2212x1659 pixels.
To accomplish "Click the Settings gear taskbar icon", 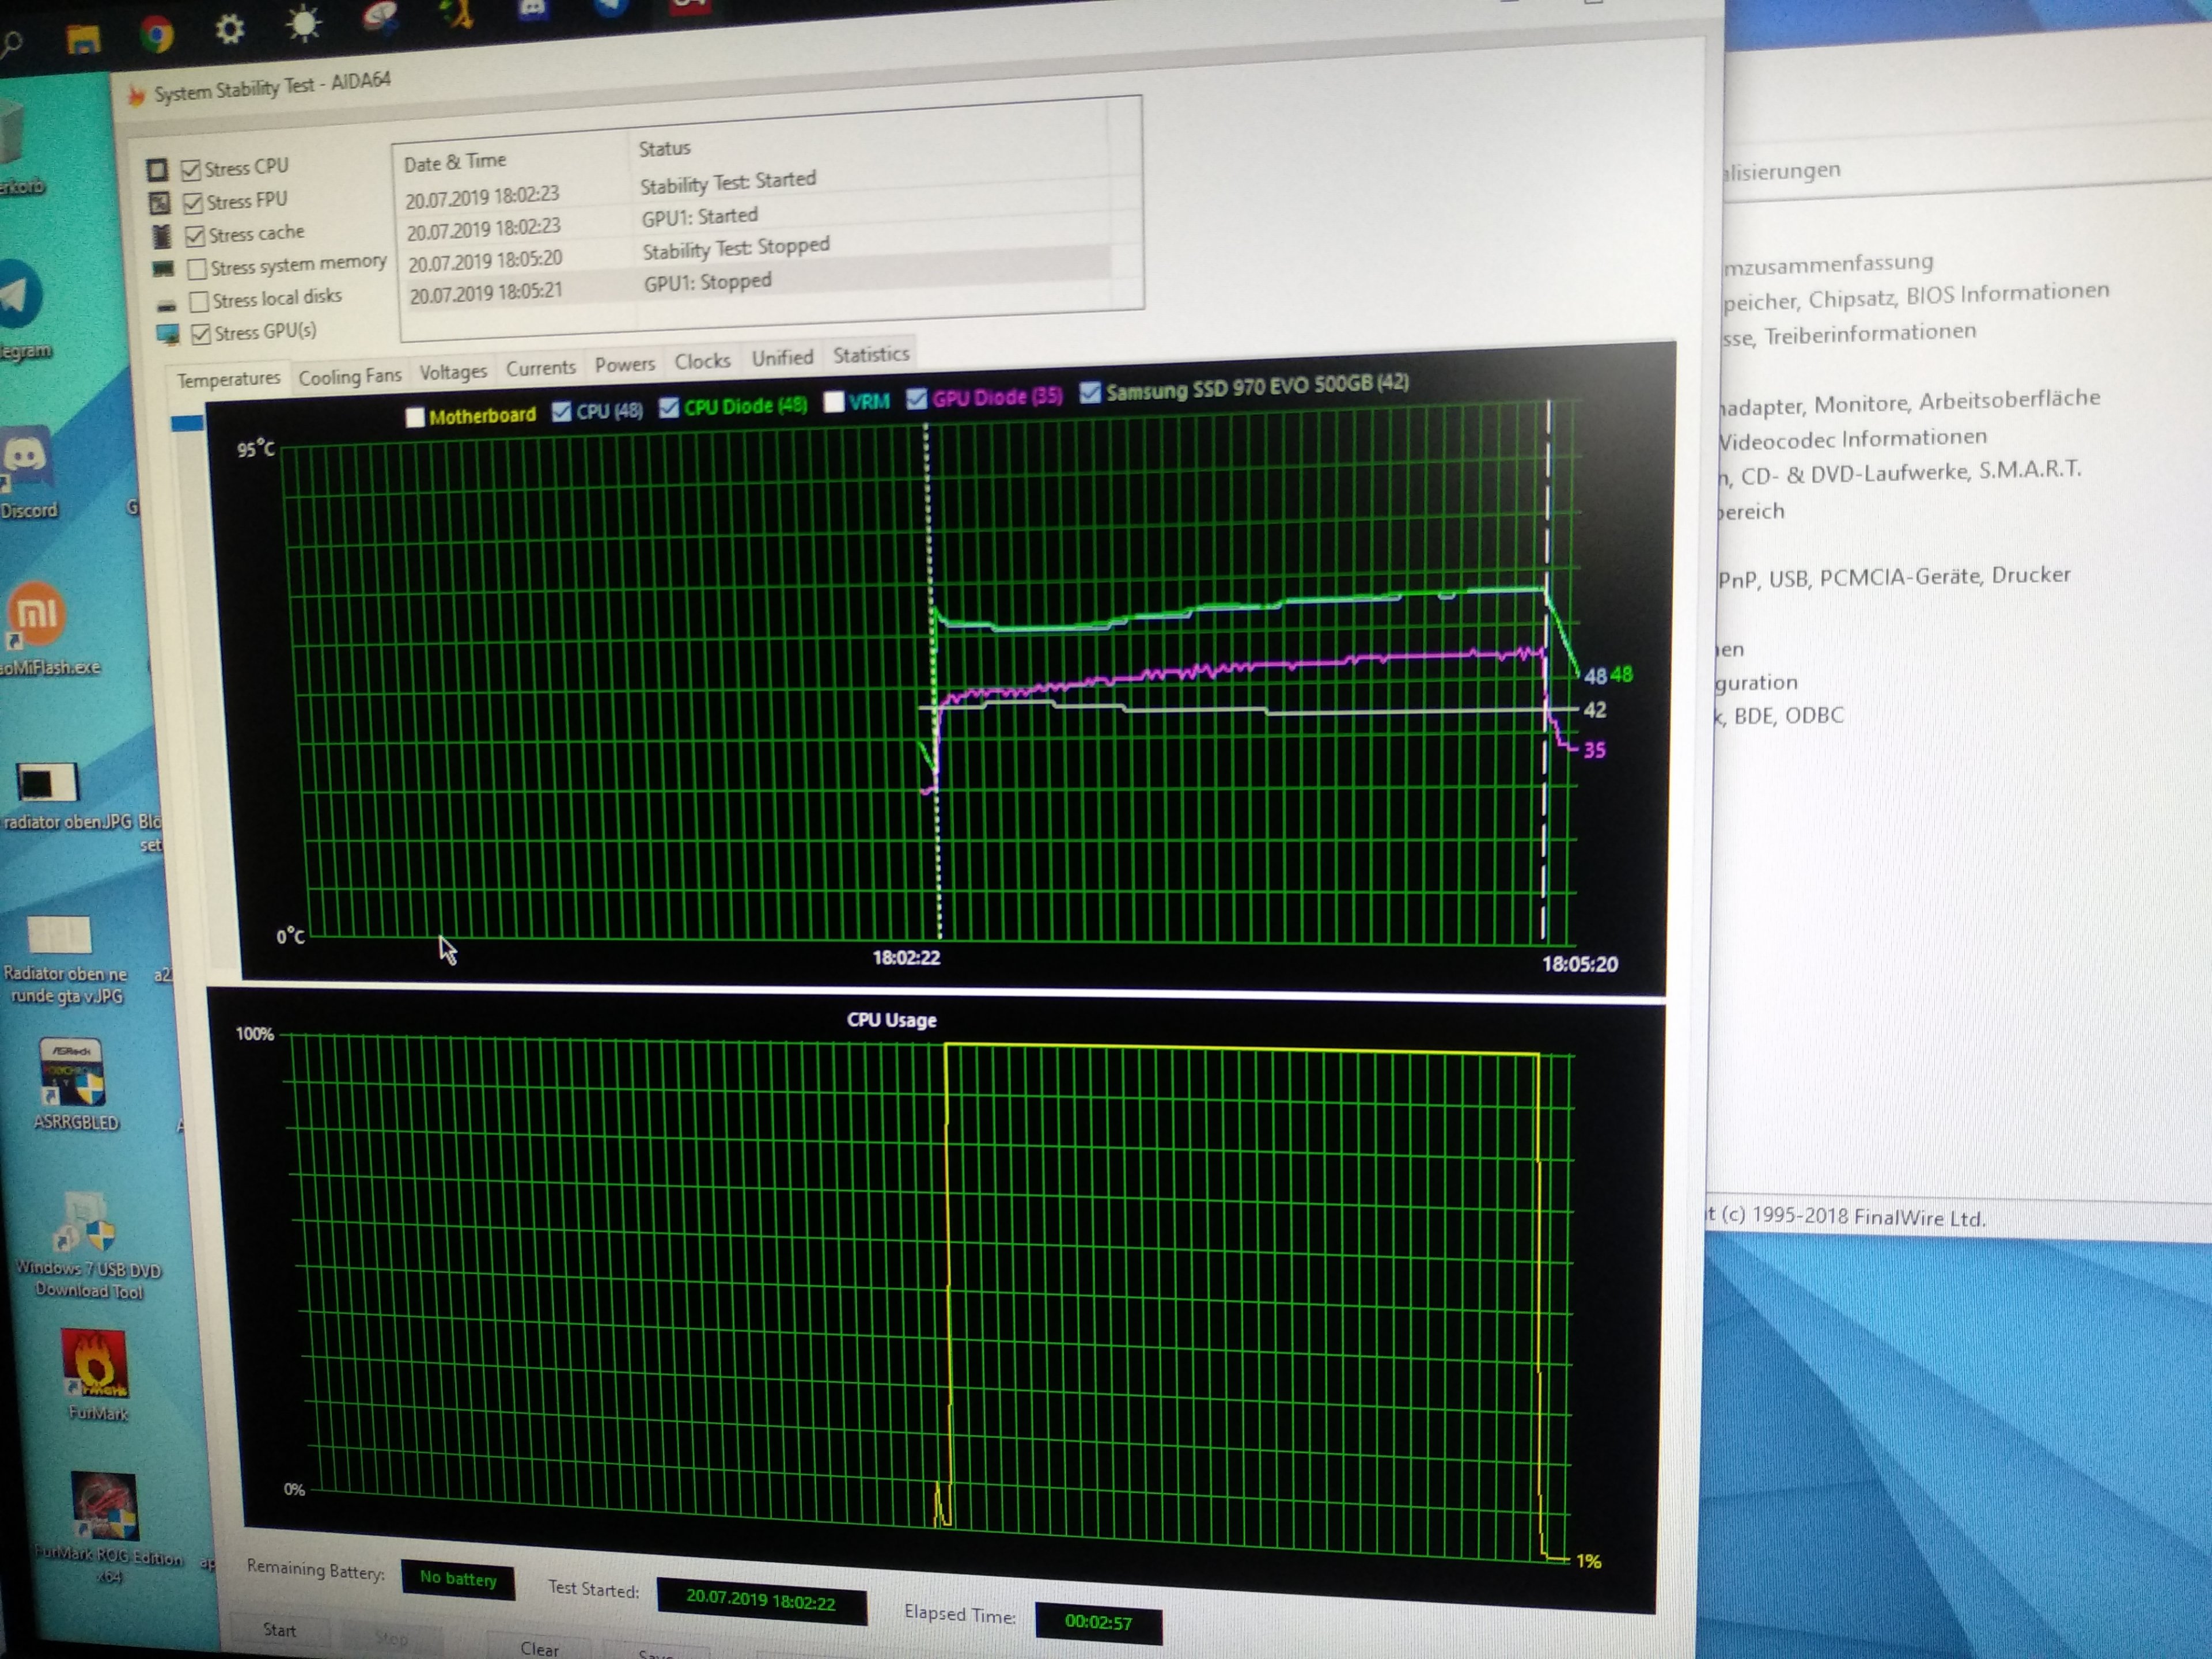I will (230, 29).
